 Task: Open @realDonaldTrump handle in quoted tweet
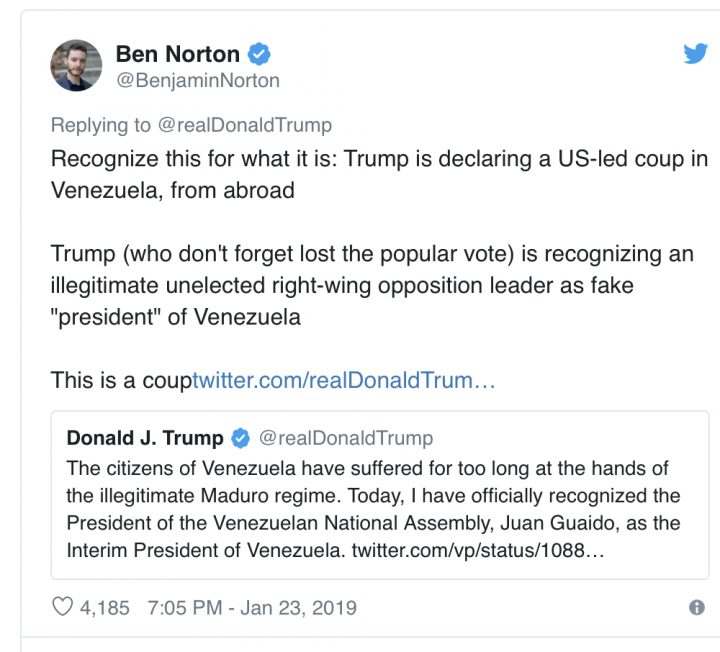346,438
